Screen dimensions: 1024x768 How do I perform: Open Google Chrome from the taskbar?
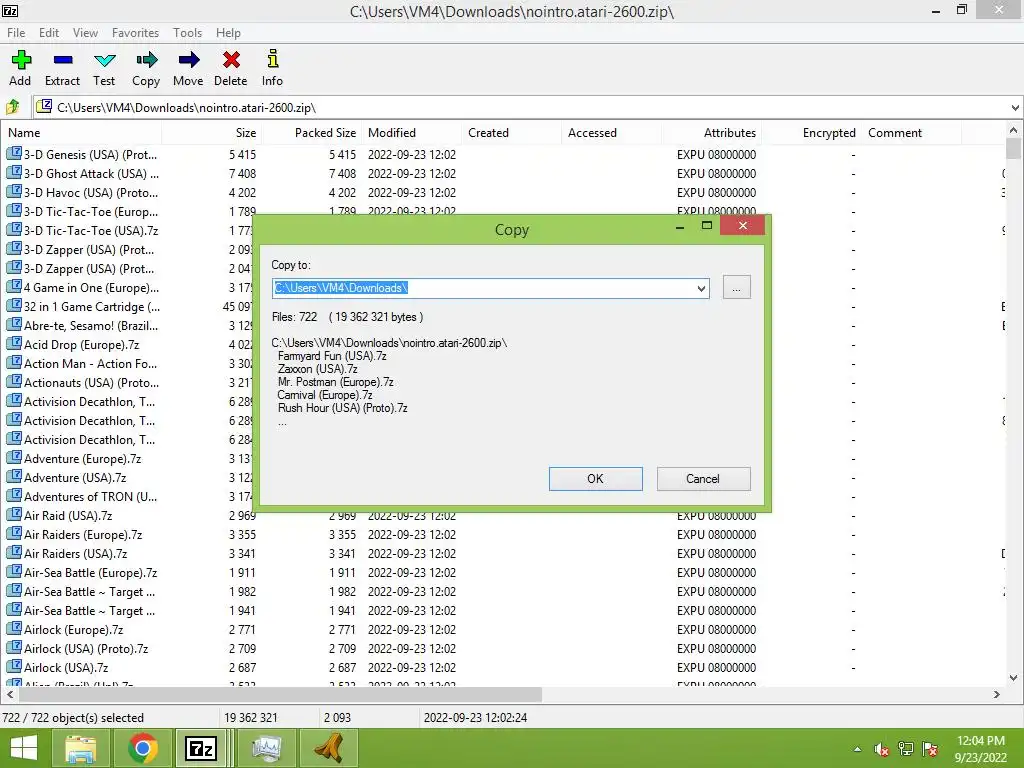[x=142, y=748]
